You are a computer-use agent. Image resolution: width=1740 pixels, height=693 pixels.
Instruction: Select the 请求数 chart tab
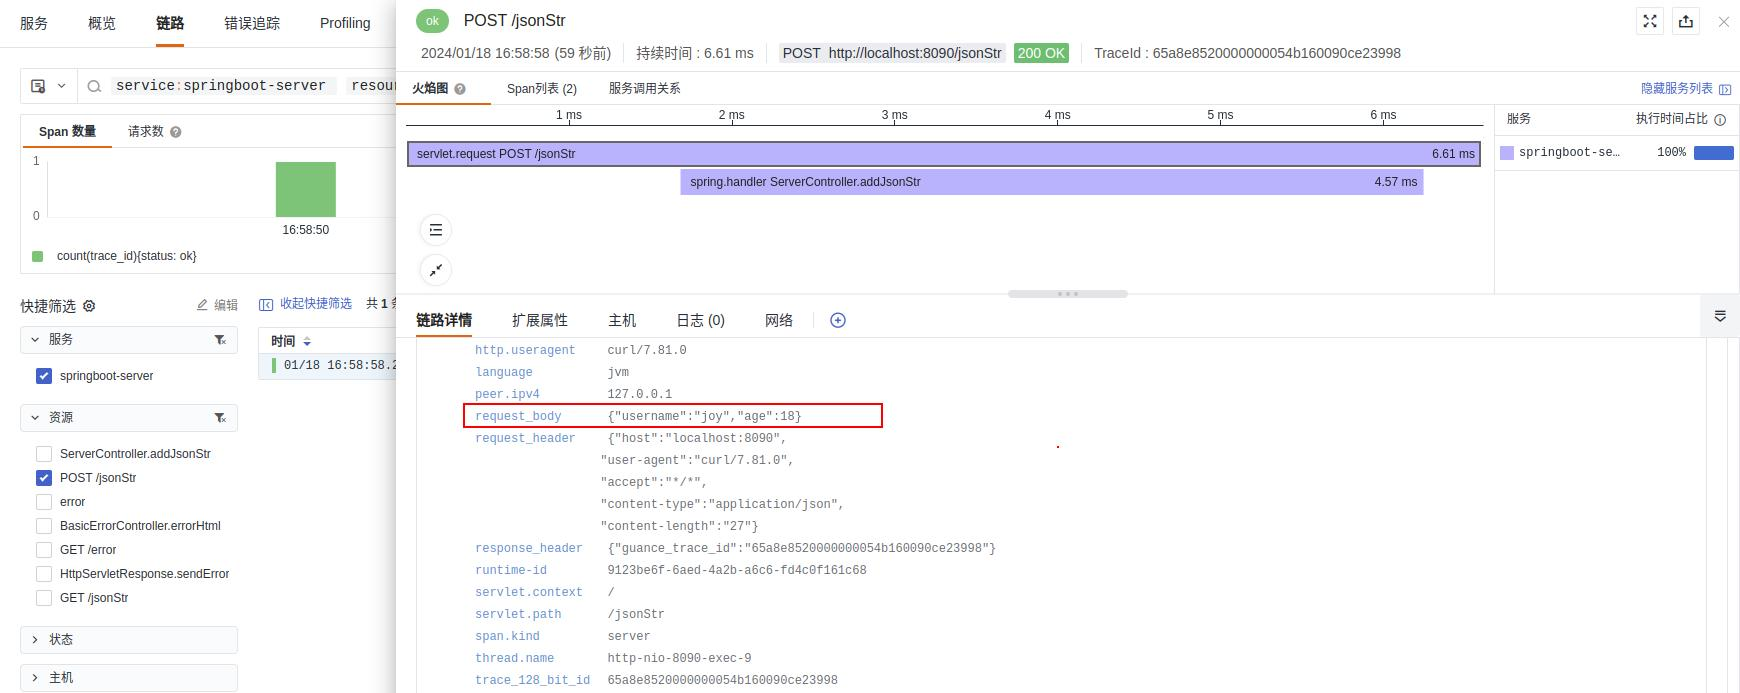pyautogui.click(x=146, y=132)
